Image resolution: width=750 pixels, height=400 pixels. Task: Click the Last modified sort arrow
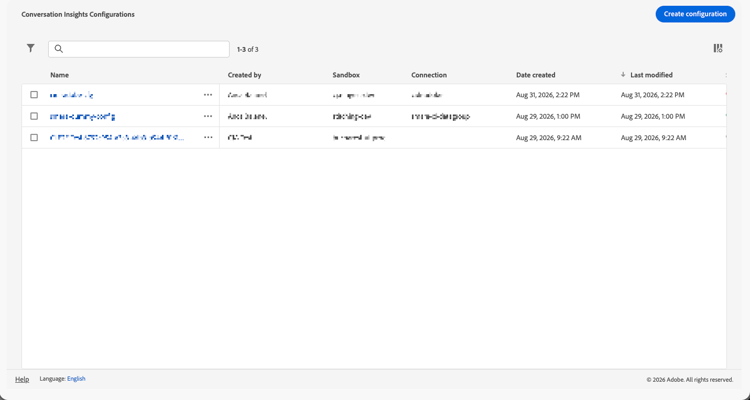click(623, 75)
